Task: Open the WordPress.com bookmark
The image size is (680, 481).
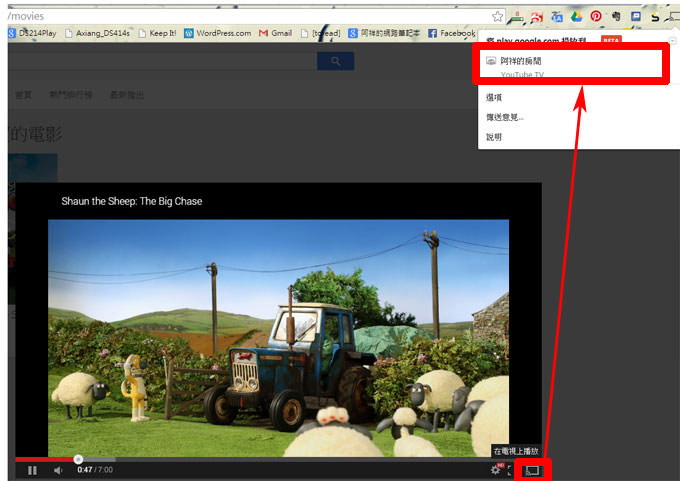Action: (218, 33)
